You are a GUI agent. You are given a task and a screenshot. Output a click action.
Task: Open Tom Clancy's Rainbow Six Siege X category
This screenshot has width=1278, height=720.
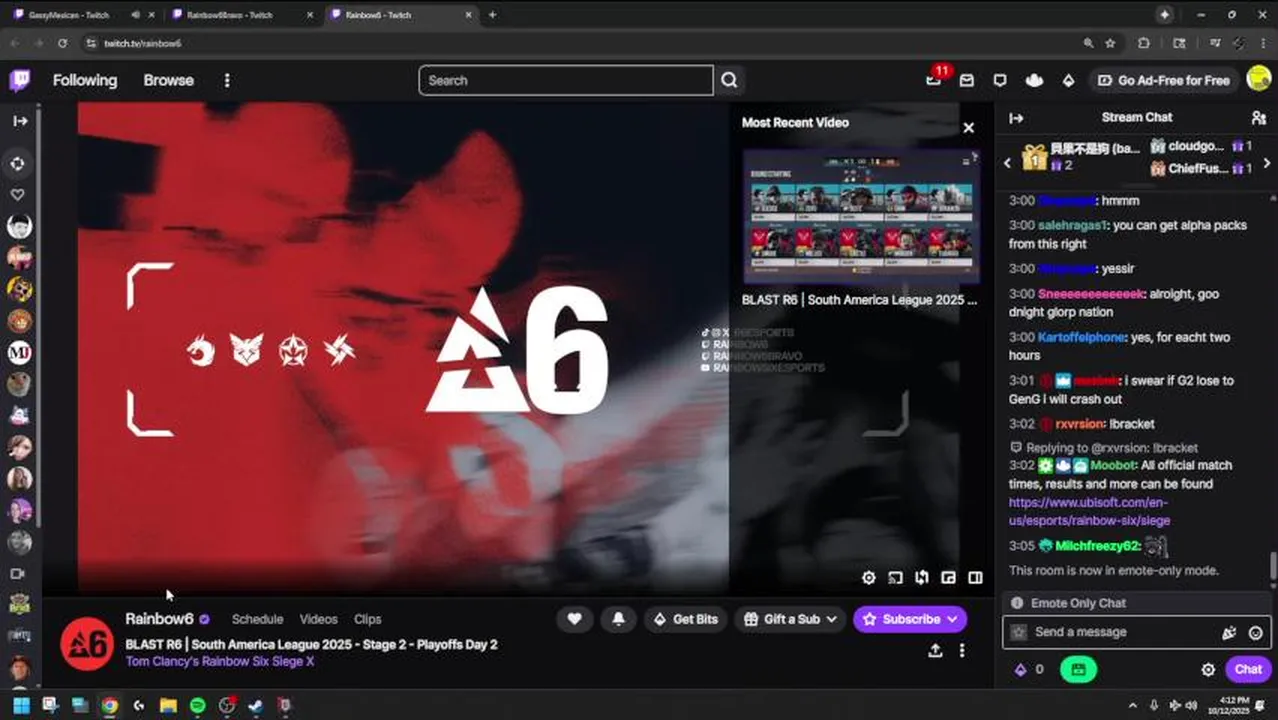tap(220, 661)
